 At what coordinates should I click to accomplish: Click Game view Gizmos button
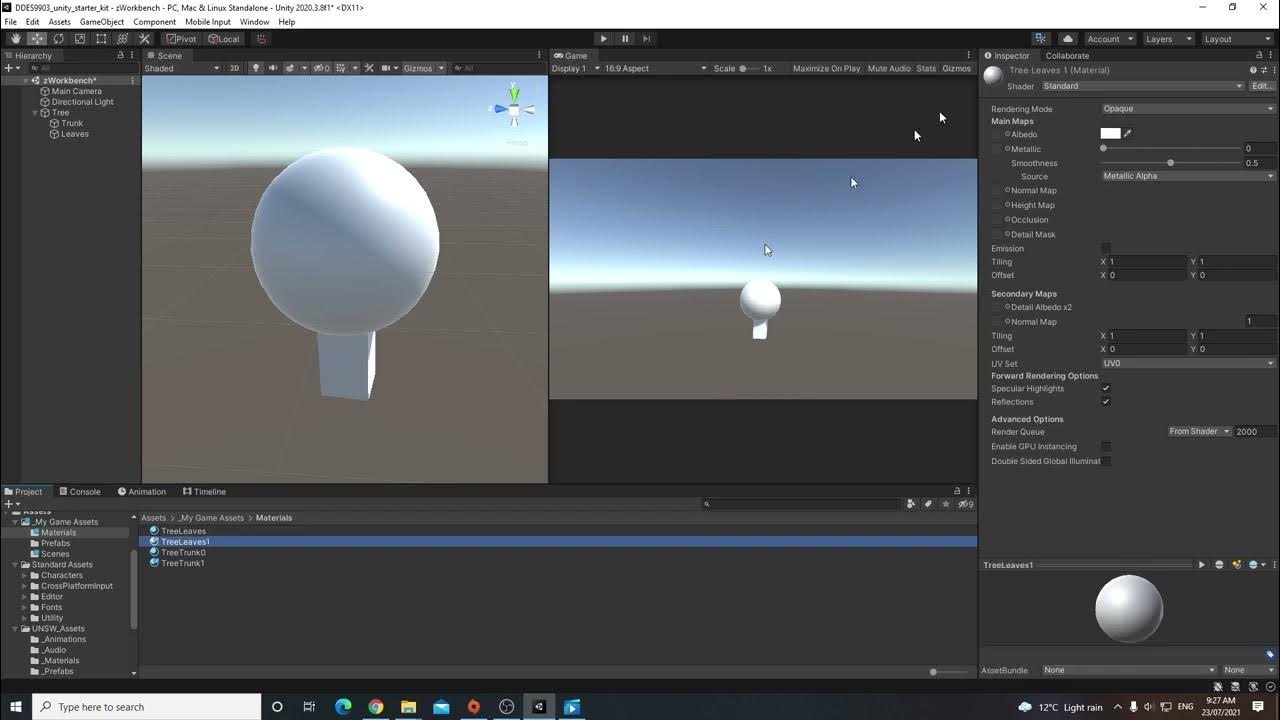[x=956, y=68]
